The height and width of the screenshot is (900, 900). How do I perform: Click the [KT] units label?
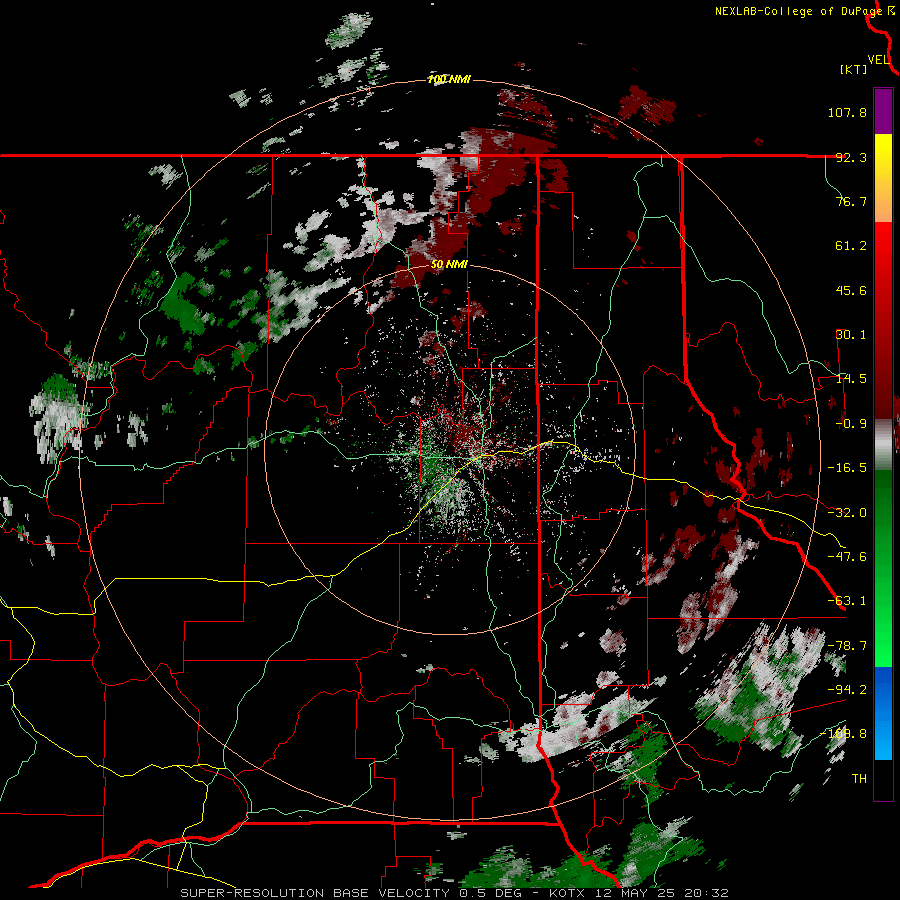pyautogui.click(x=854, y=69)
